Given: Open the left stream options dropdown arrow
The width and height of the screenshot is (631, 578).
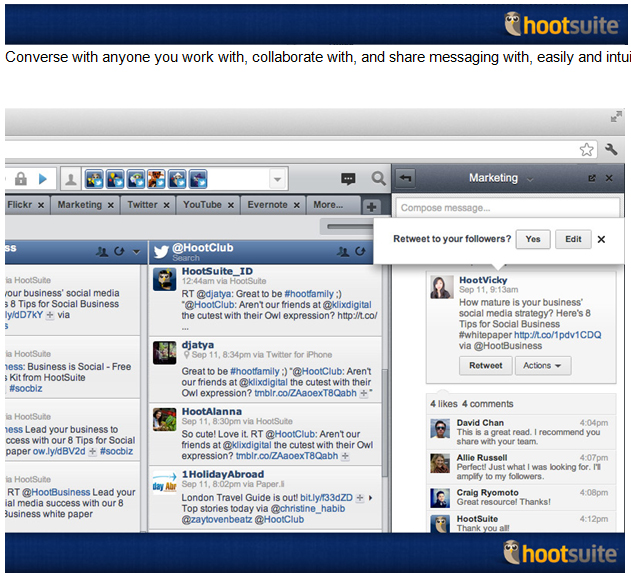Looking at the screenshot, I should coord(136,252).
